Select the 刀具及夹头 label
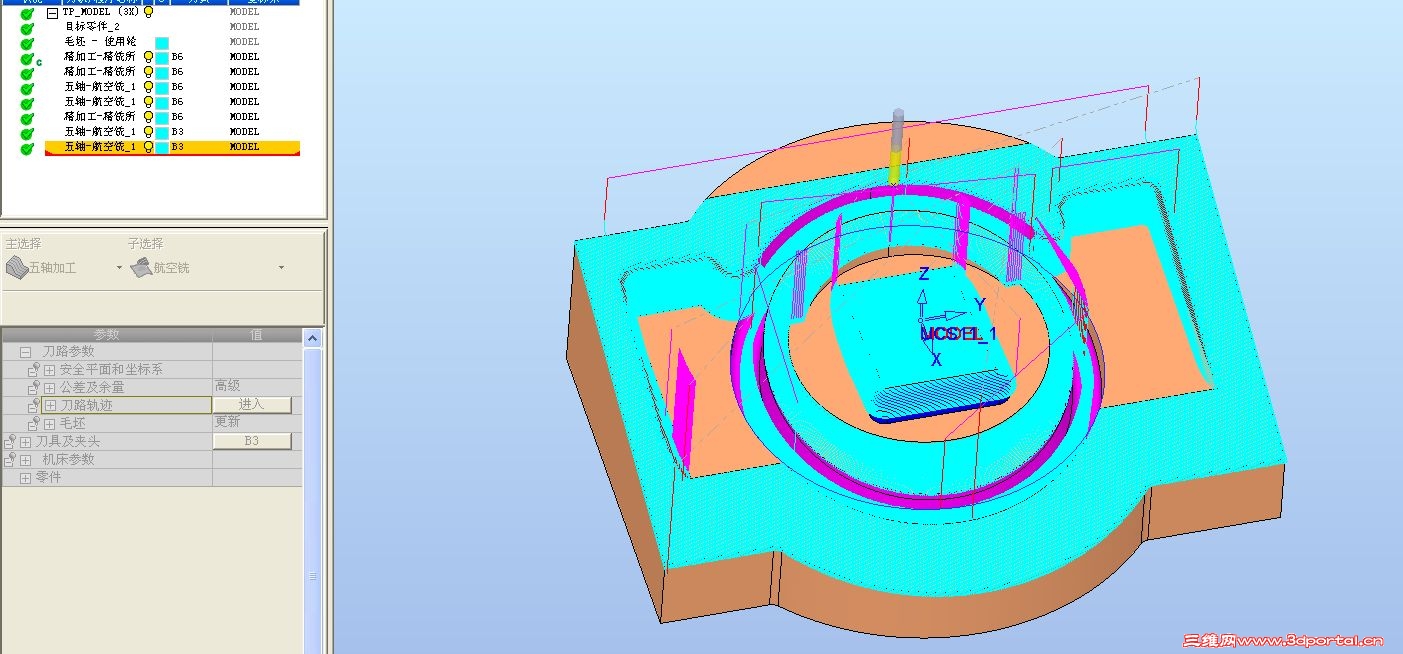Viewport: 1403px width, 654px height. [68, 442]
